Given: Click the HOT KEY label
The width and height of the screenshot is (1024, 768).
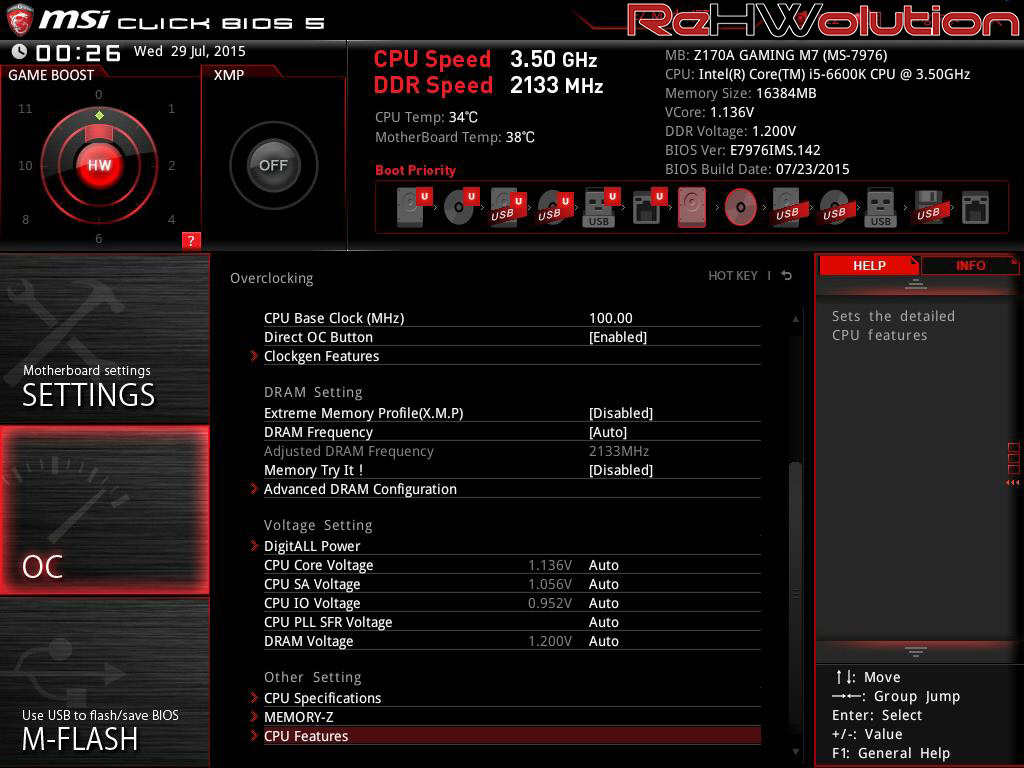Looking at the screenshot, I should (x=733, y=276).
